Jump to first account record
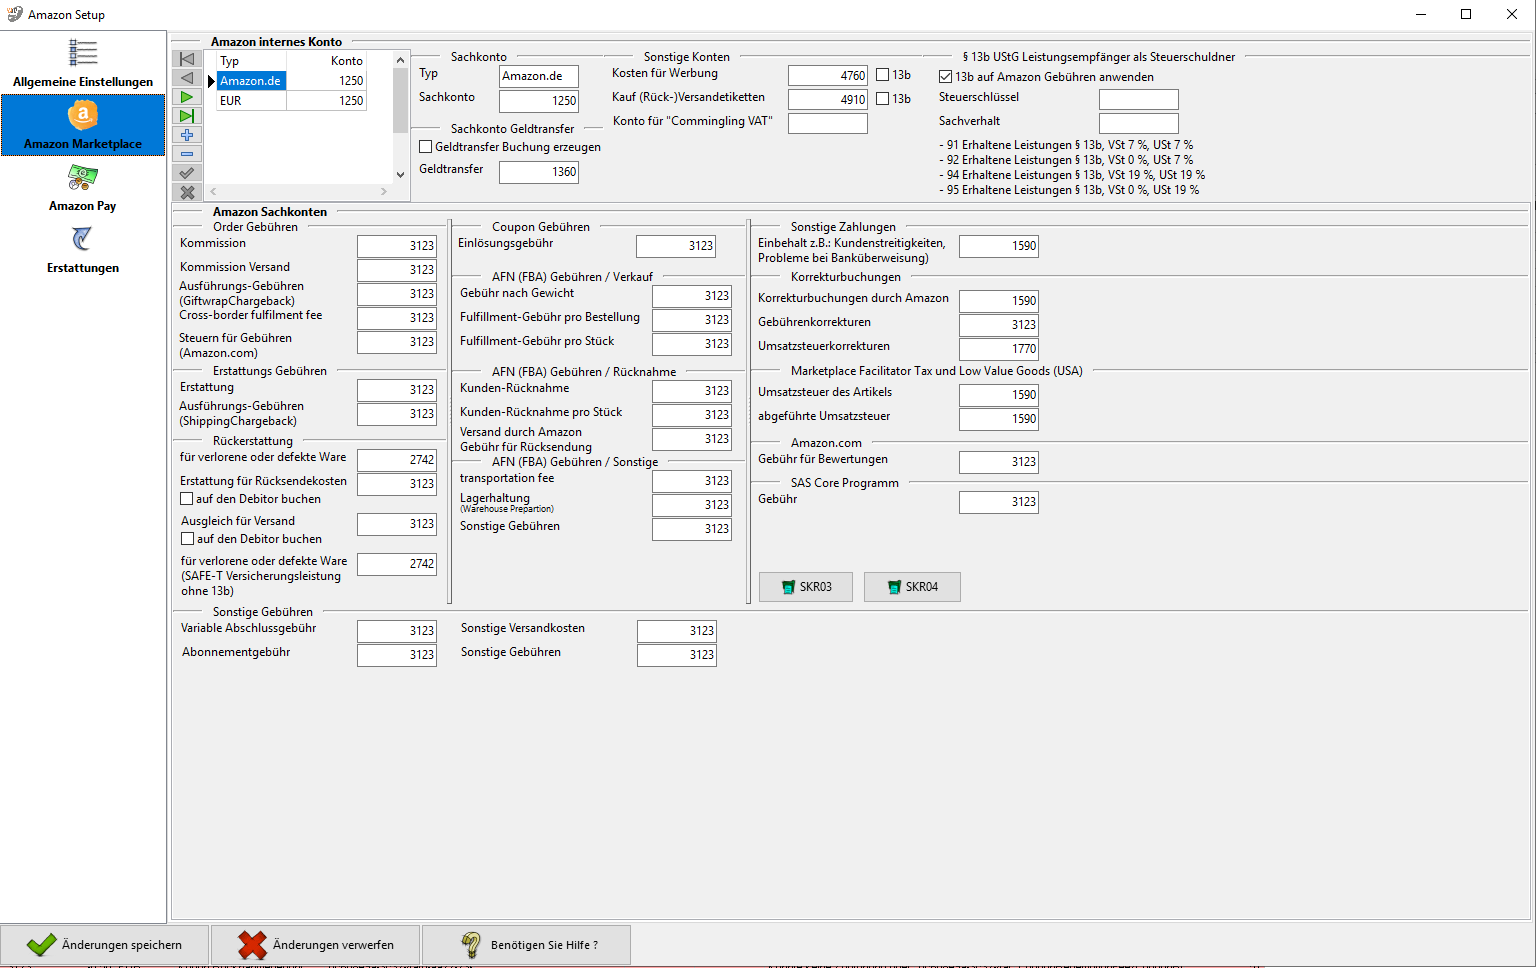The height and width of the screenshot is (968, 1536). click(187, 59)
